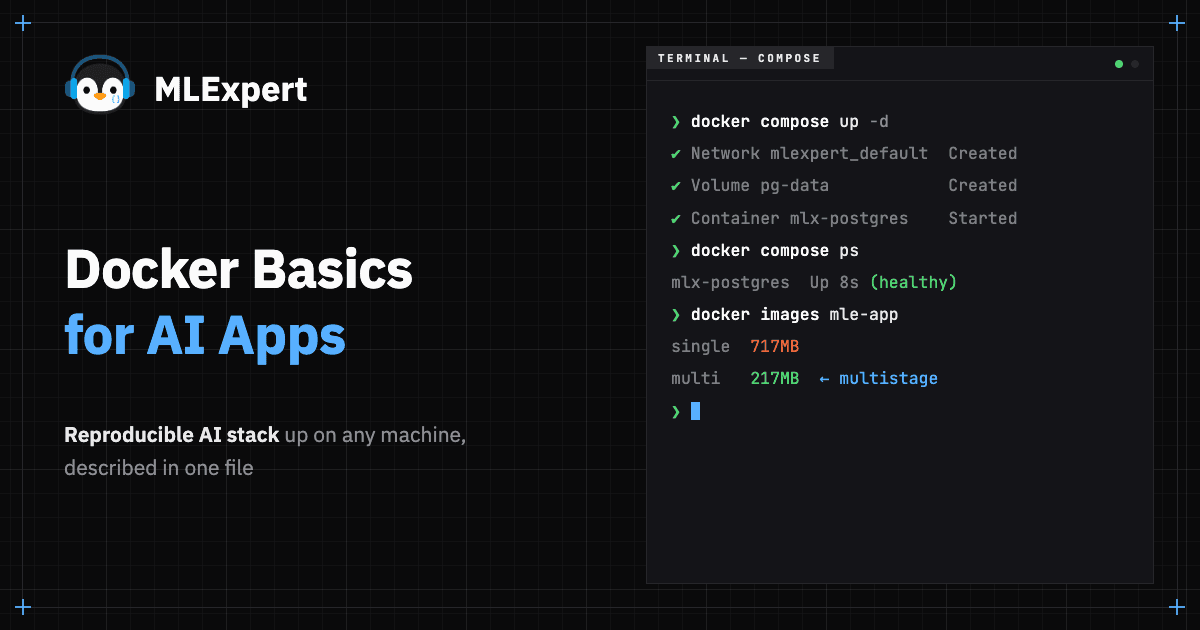Click the 'described in one file' text
The image size is (1200, 630).
159,468
